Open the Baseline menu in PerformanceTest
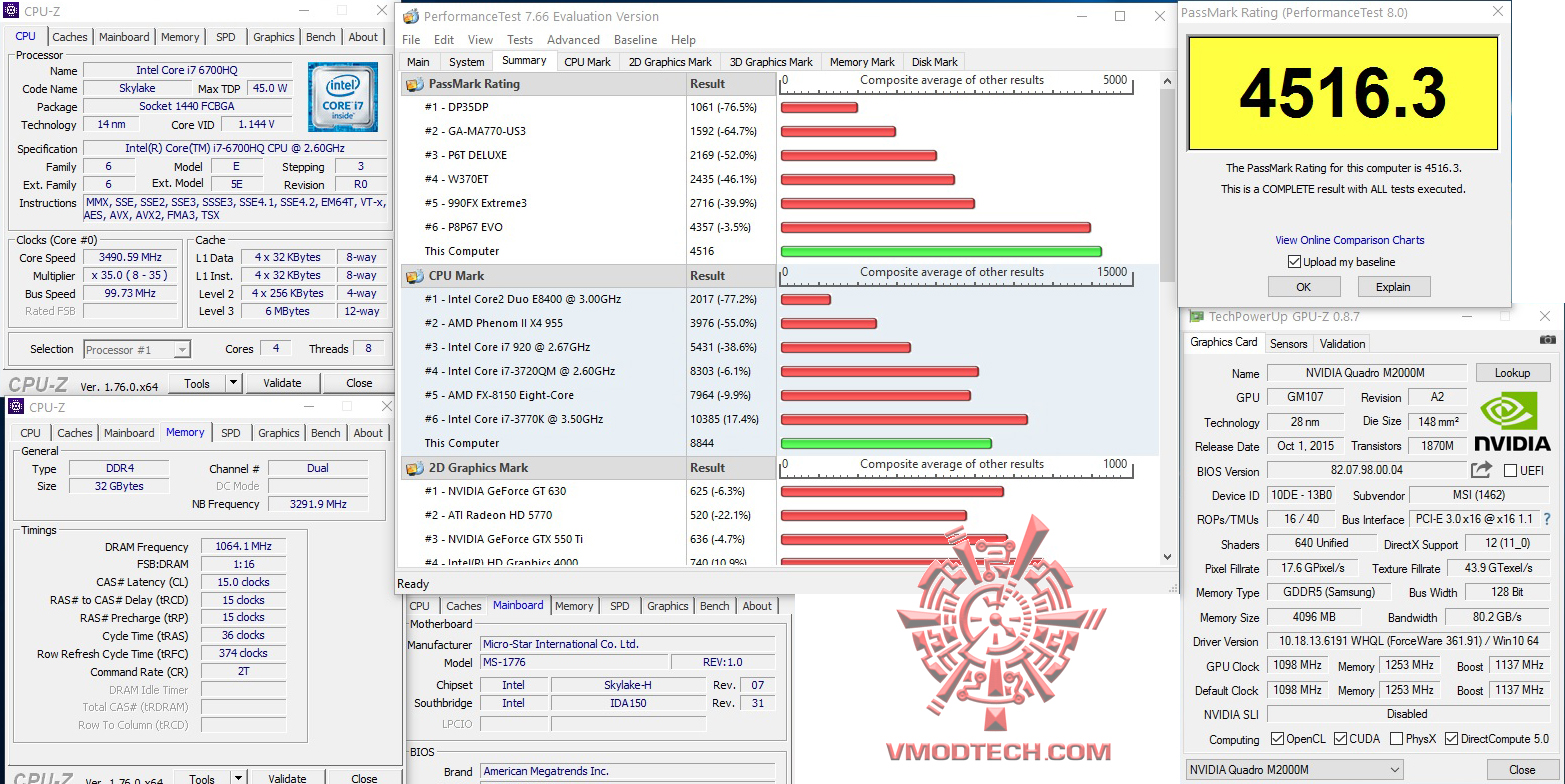Screen dimensions: 1565x784 [635, 40]
